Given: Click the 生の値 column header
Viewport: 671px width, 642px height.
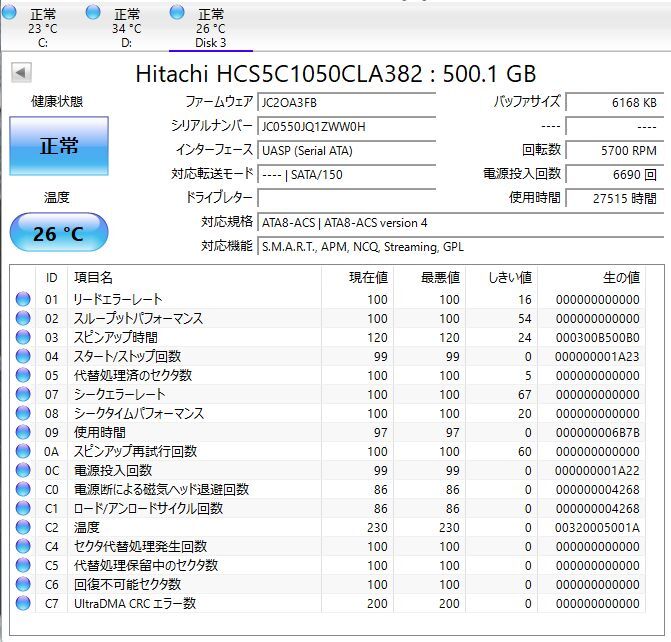Looking at the screenshot, I should coord(620,277).
